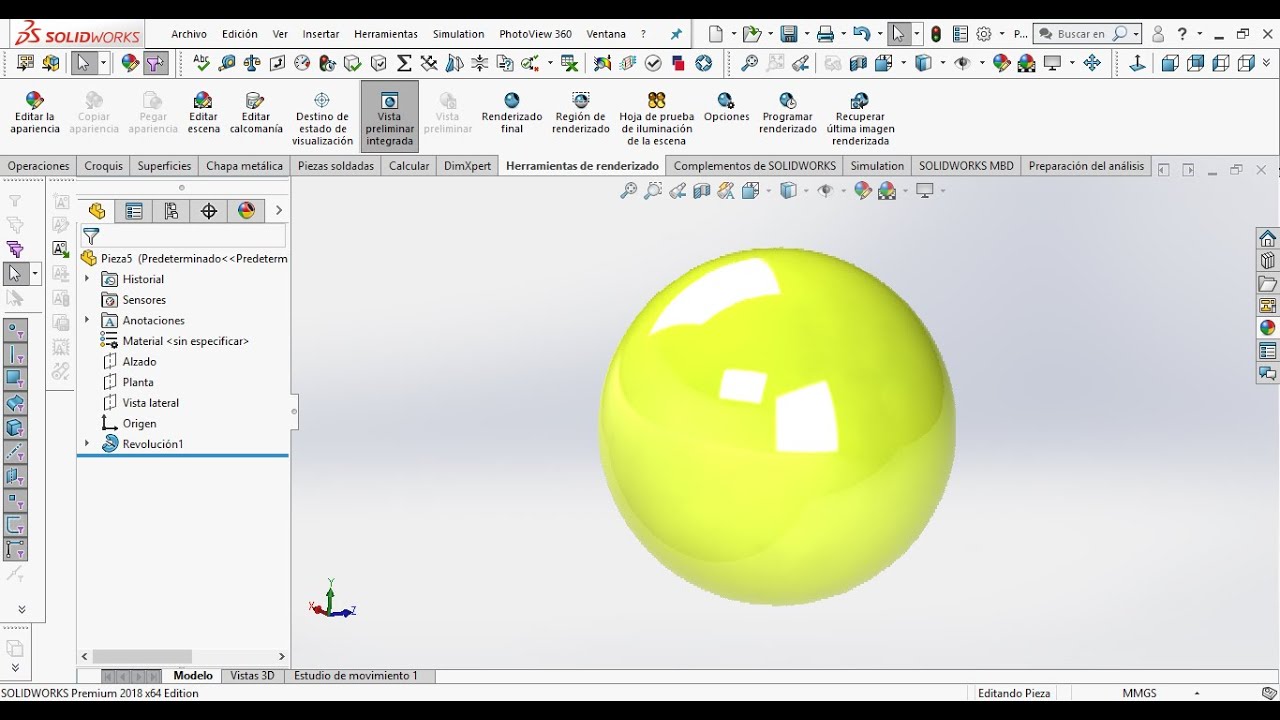The image size is (1280, 720).
Task: Open Appearances tab in right task pane
Action: click(1268, 328)
